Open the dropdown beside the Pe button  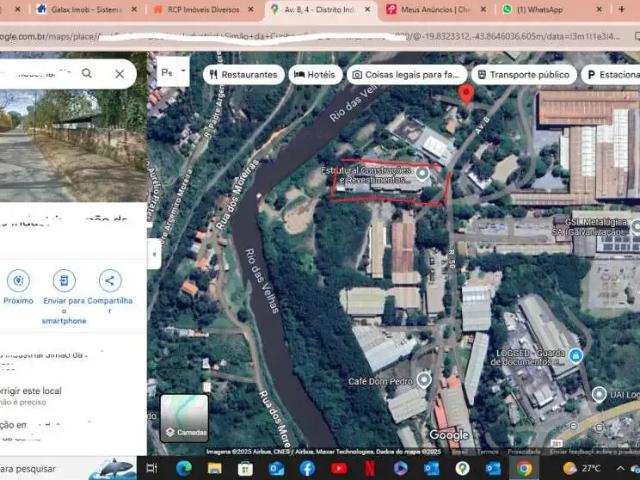pos(183,71)
